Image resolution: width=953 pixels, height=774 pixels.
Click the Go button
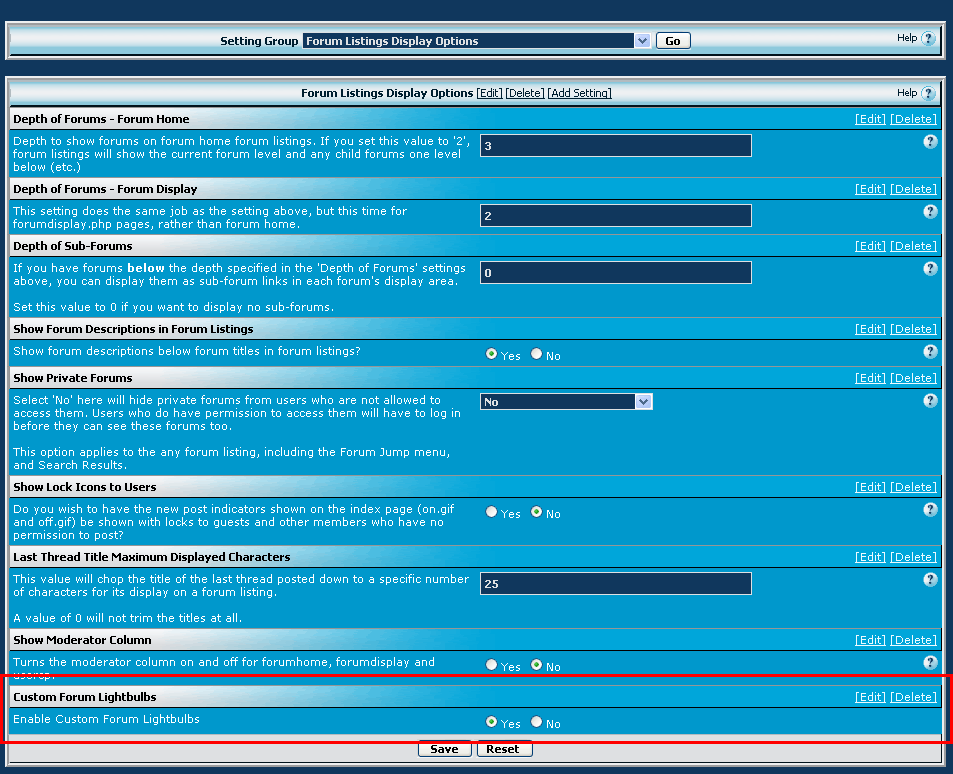(673, 41)
